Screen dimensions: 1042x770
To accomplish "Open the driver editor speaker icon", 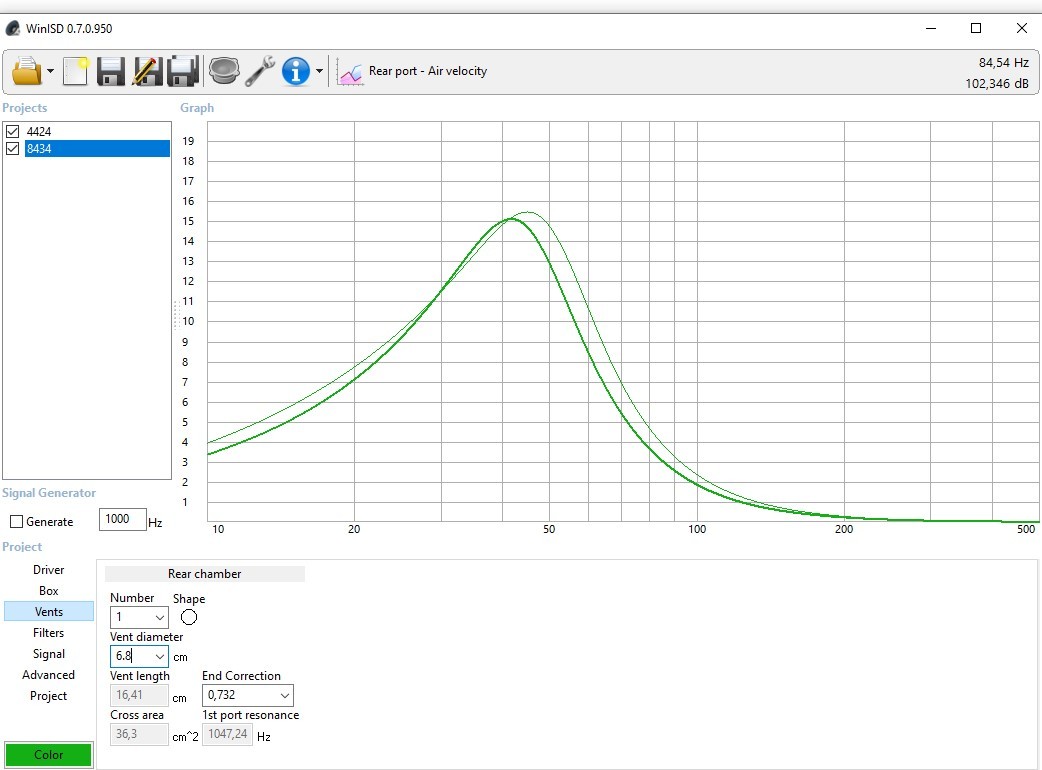I will (224, 70).
